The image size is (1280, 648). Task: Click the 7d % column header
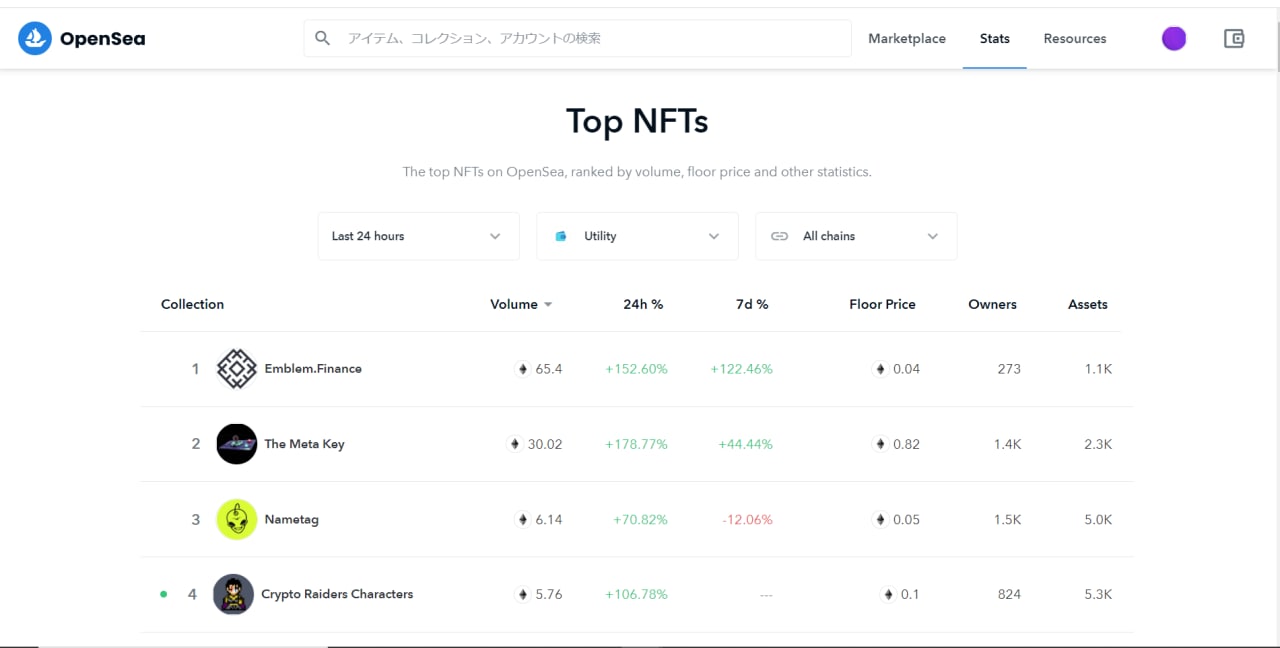point(752,304)
